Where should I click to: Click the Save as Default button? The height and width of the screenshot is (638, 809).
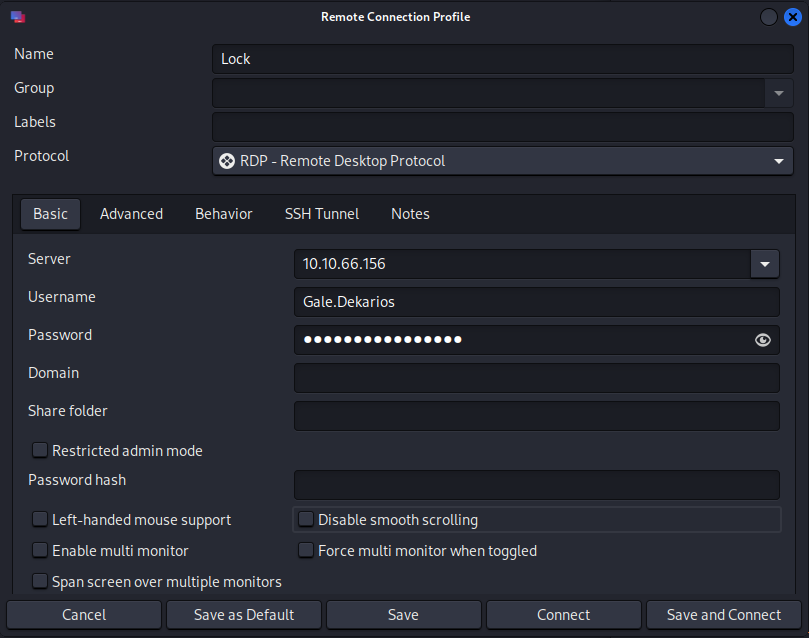pos(244,615)
